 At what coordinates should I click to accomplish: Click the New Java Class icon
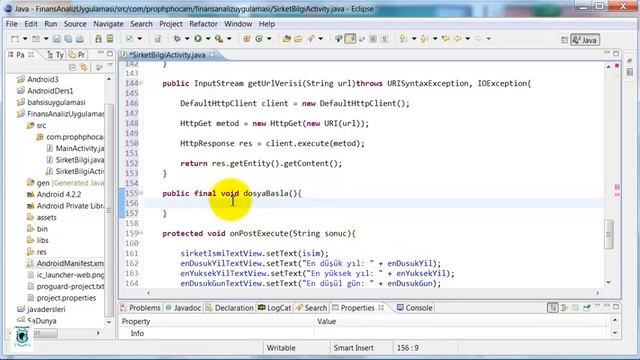tap(259, 39)
